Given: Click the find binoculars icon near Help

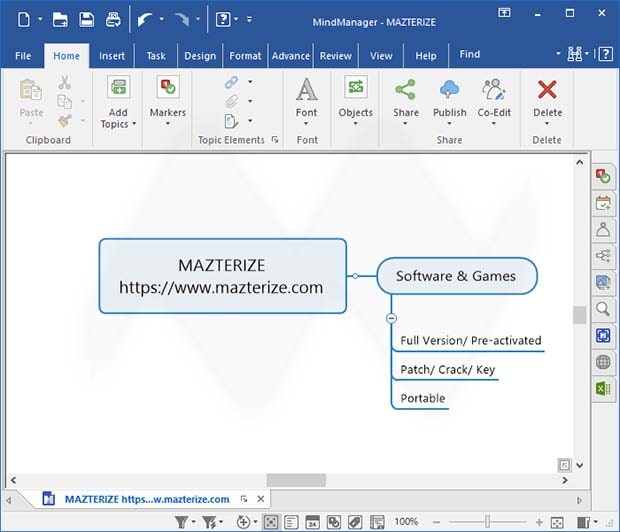Looking at the screenshot, I should (575, 54).
